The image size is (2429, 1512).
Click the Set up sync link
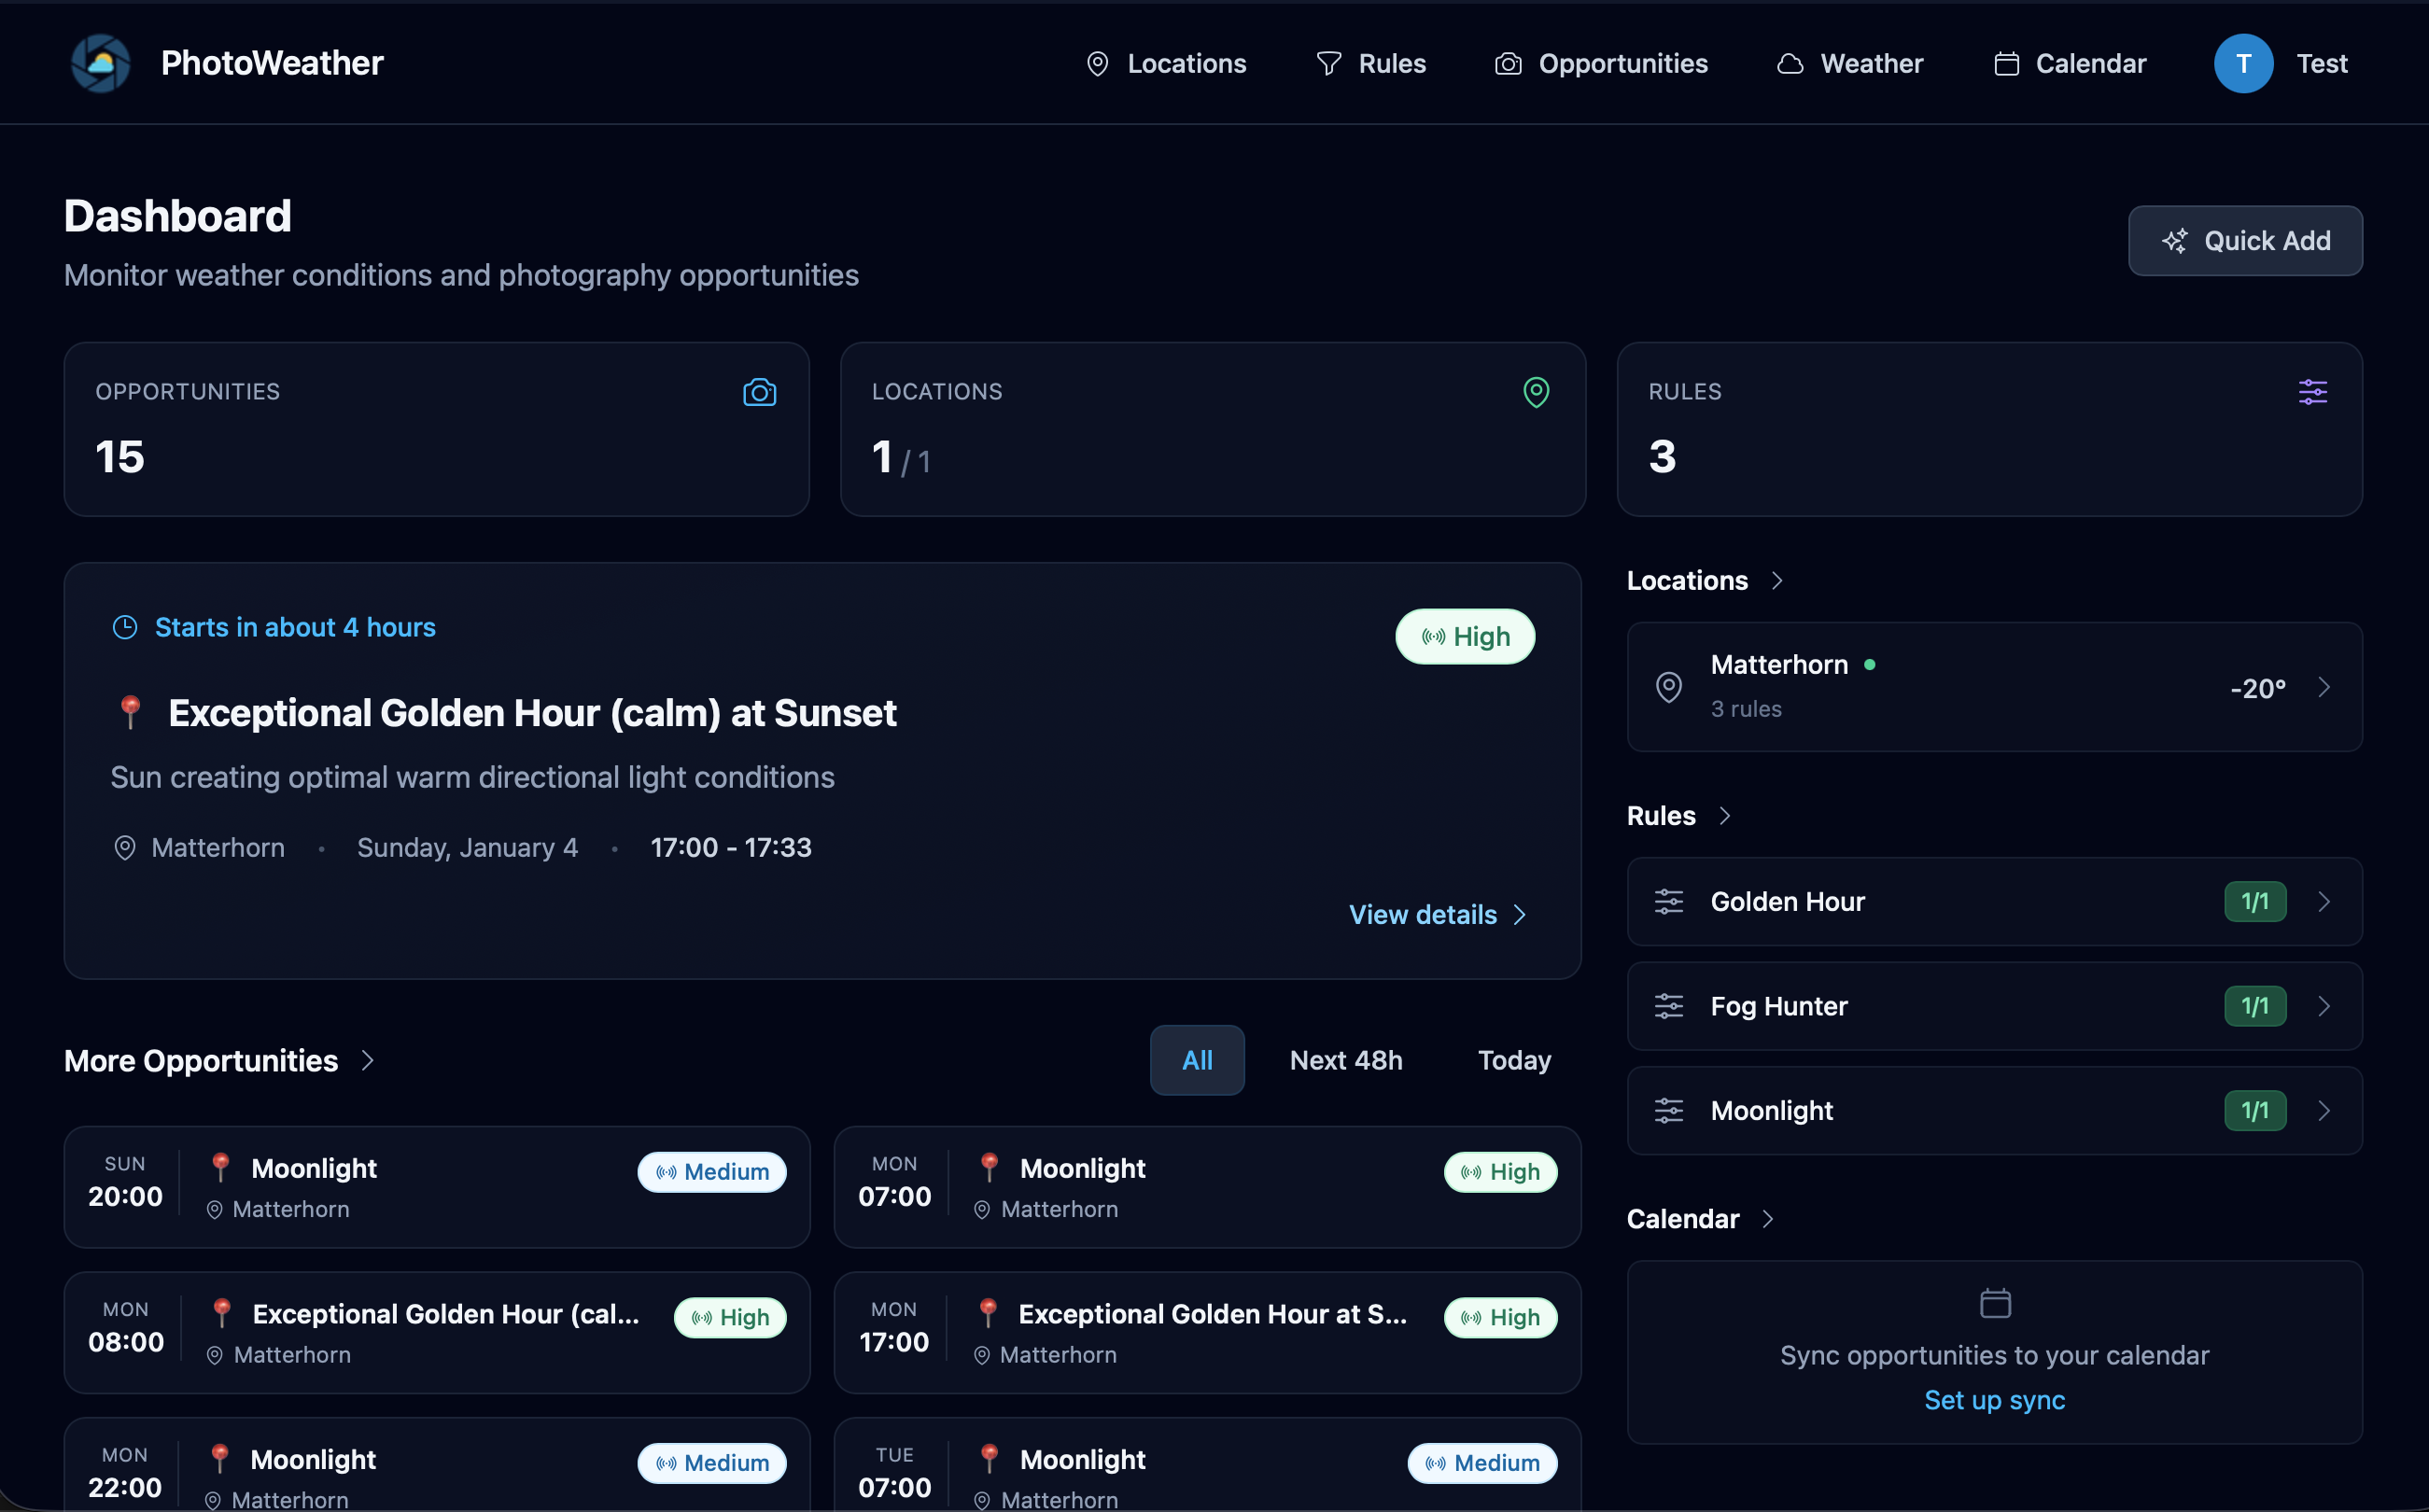1994,1400
